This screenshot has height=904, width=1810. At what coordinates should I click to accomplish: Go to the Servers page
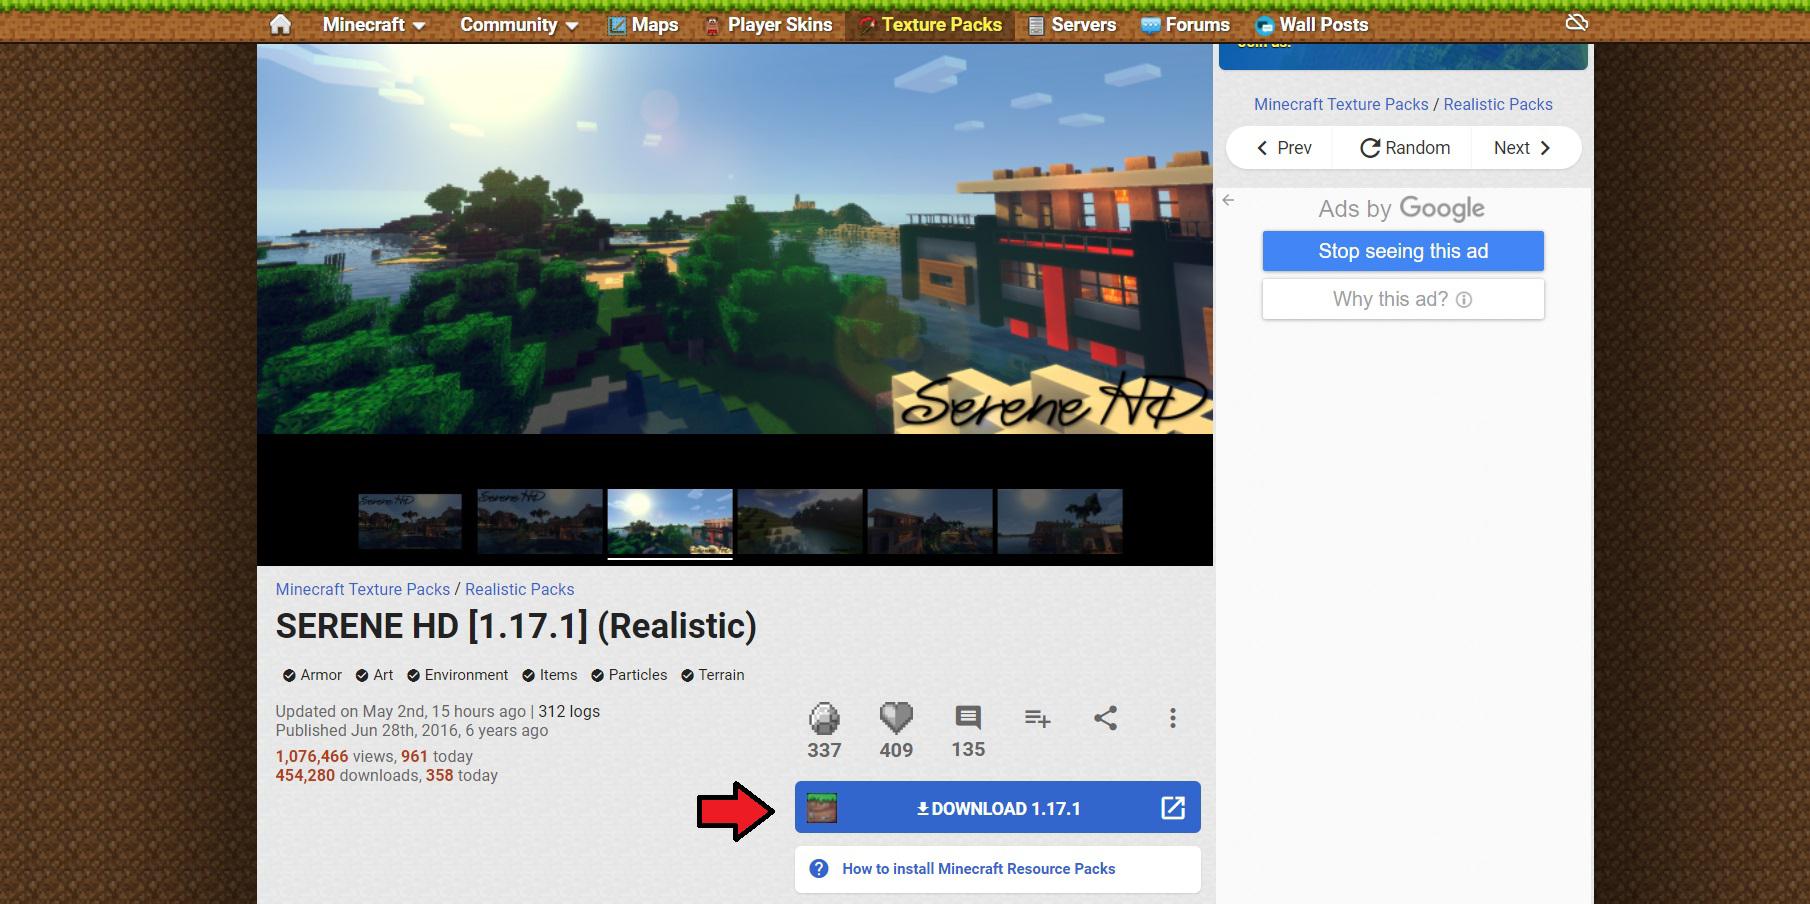pos(1072,25)
